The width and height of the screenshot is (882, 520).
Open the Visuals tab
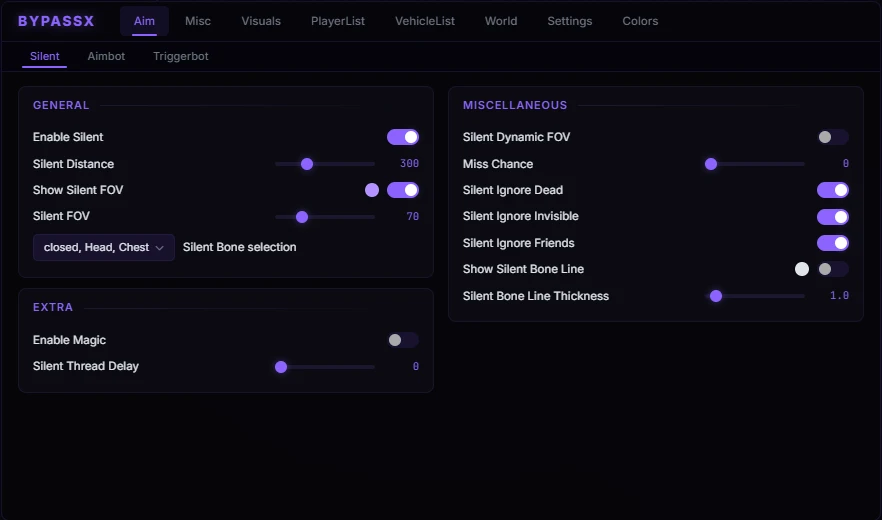pyautogui.click(x=261, y=21)
